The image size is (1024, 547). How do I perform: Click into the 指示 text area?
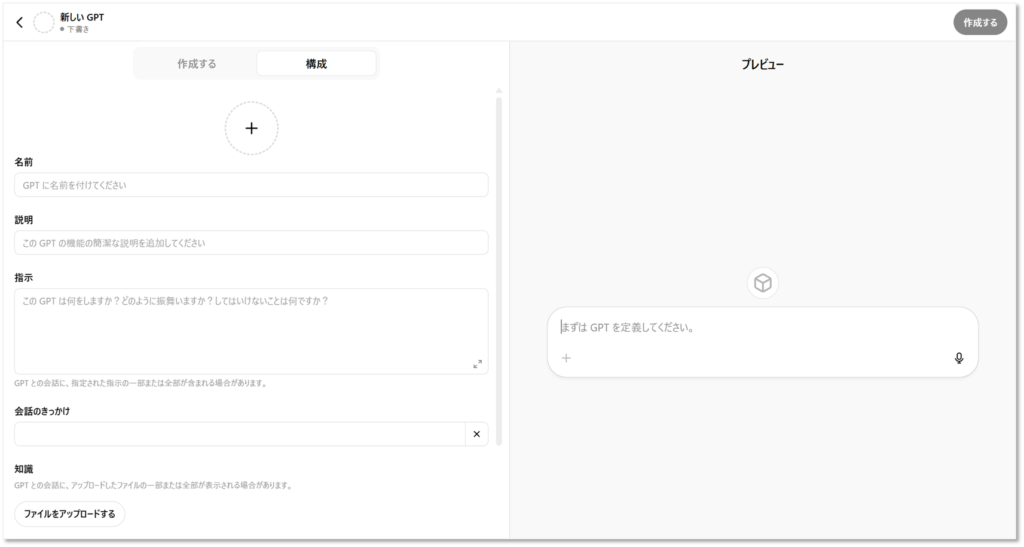[251, 331]
